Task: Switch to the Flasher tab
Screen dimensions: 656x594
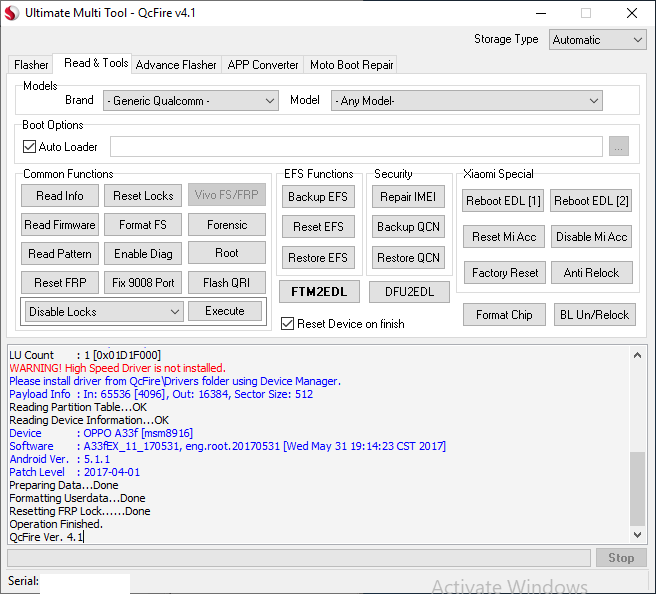Action: (x=31, y=65)
